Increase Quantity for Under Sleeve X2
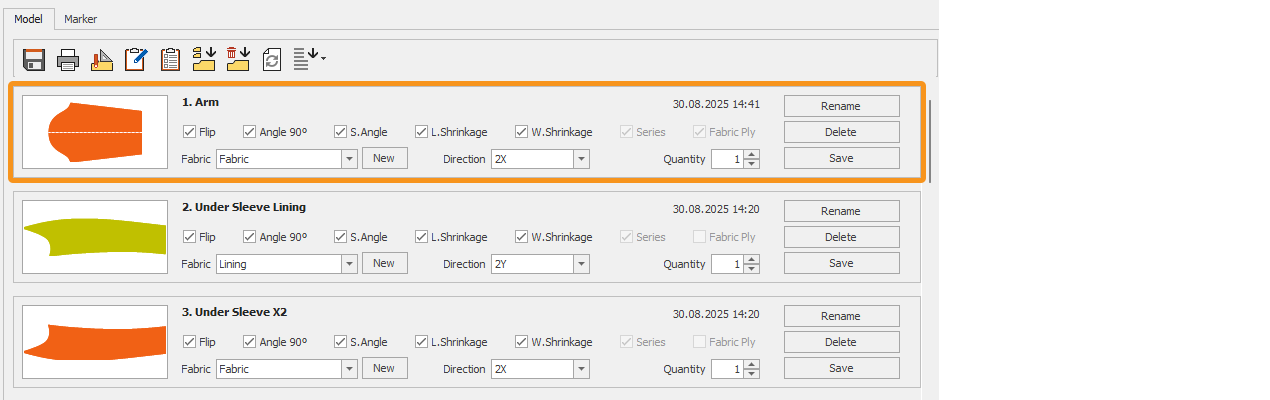Screen dimensions: 1270x400 point(752,364)
